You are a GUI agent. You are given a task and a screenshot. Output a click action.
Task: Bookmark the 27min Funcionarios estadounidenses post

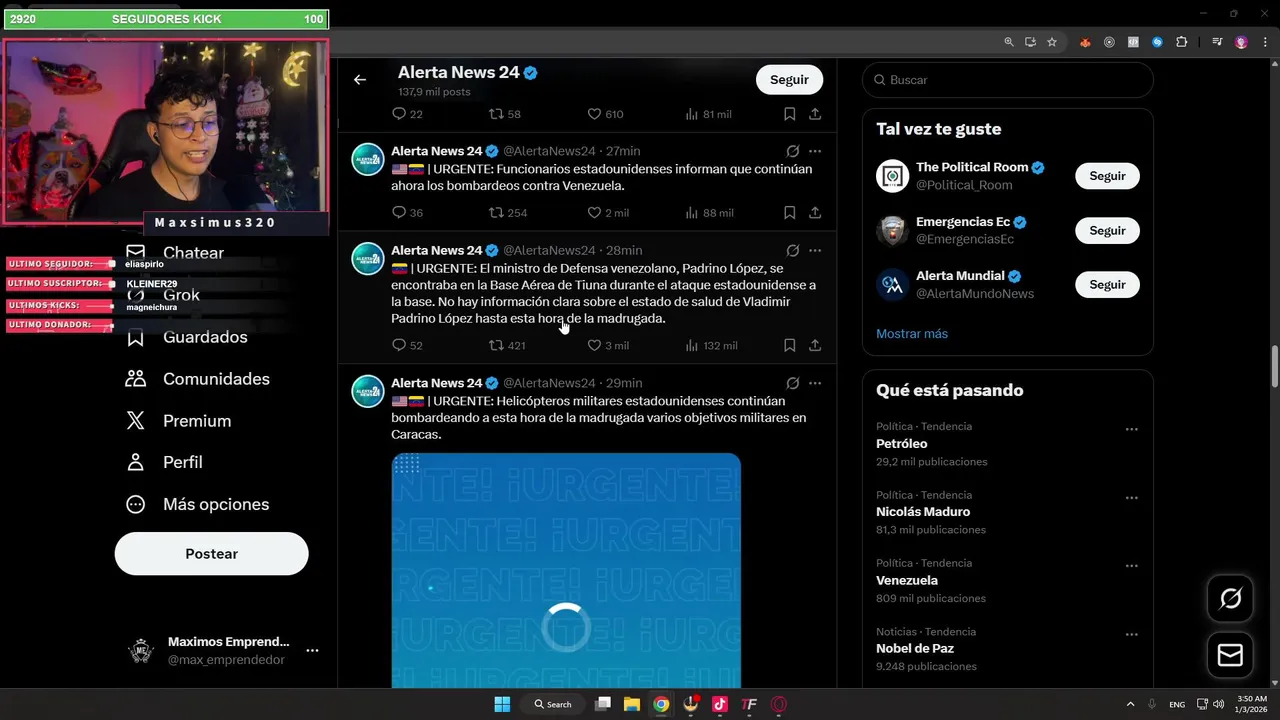tap(789, 212)
